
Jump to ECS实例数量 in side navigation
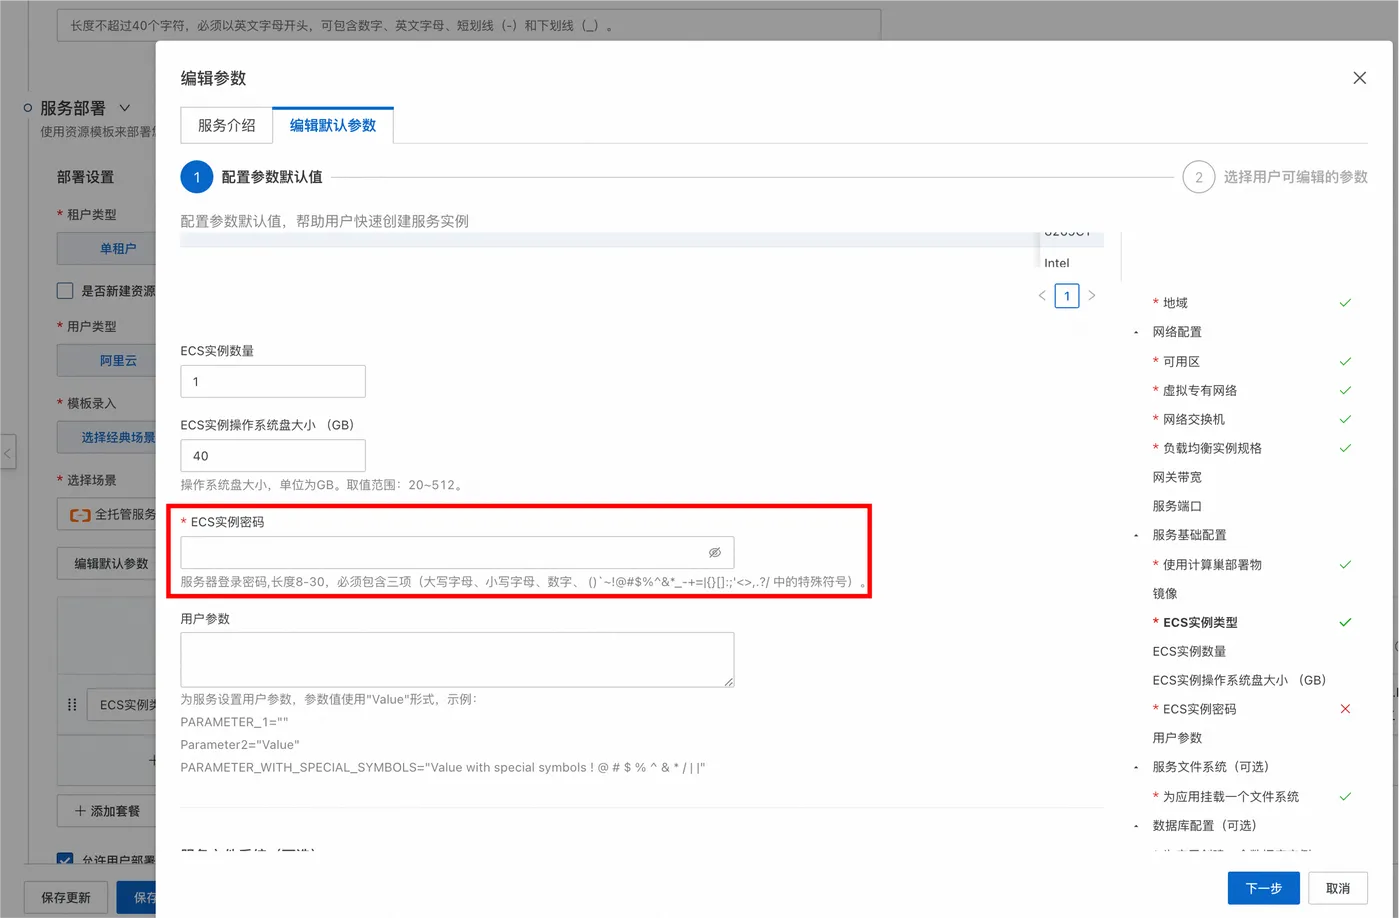(1189, 651)
